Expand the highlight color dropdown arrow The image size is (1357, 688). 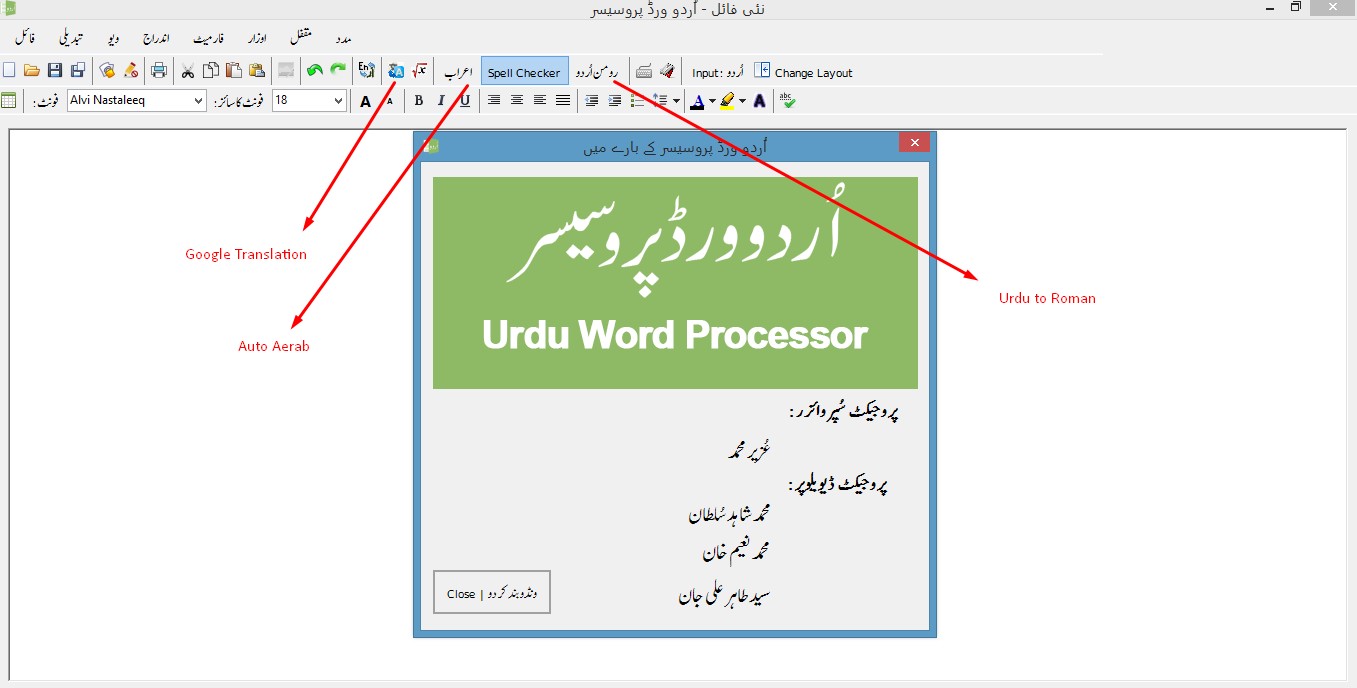pos(743,101)
